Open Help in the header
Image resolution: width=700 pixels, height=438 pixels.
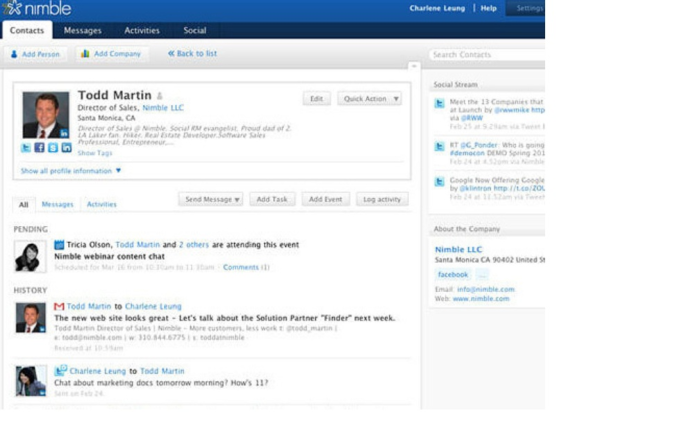pyautogui.click(x=488, y=8)
